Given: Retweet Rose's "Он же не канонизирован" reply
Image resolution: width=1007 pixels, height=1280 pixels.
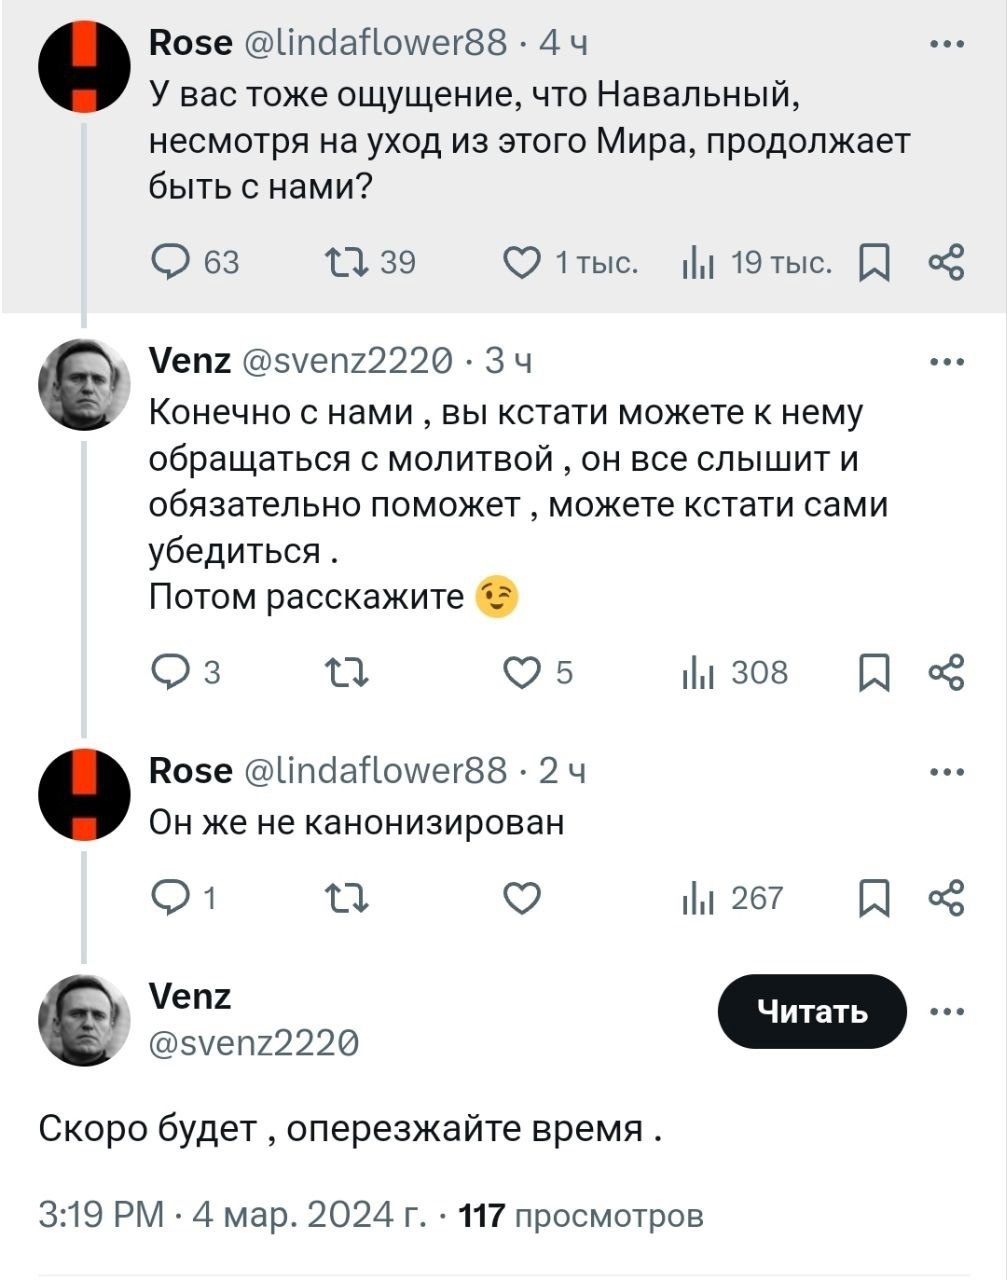Looking at the screenshot, I should point(349,899).
